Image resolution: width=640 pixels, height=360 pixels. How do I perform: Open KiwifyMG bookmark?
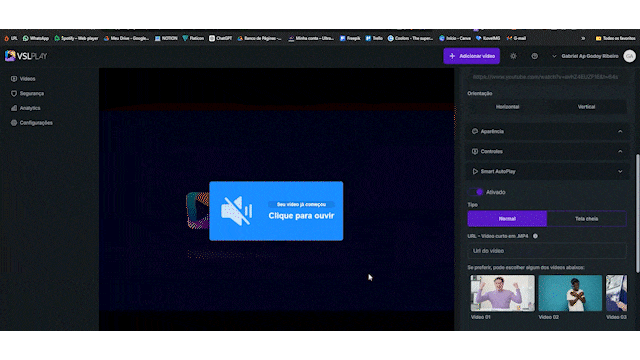(488, 38)
